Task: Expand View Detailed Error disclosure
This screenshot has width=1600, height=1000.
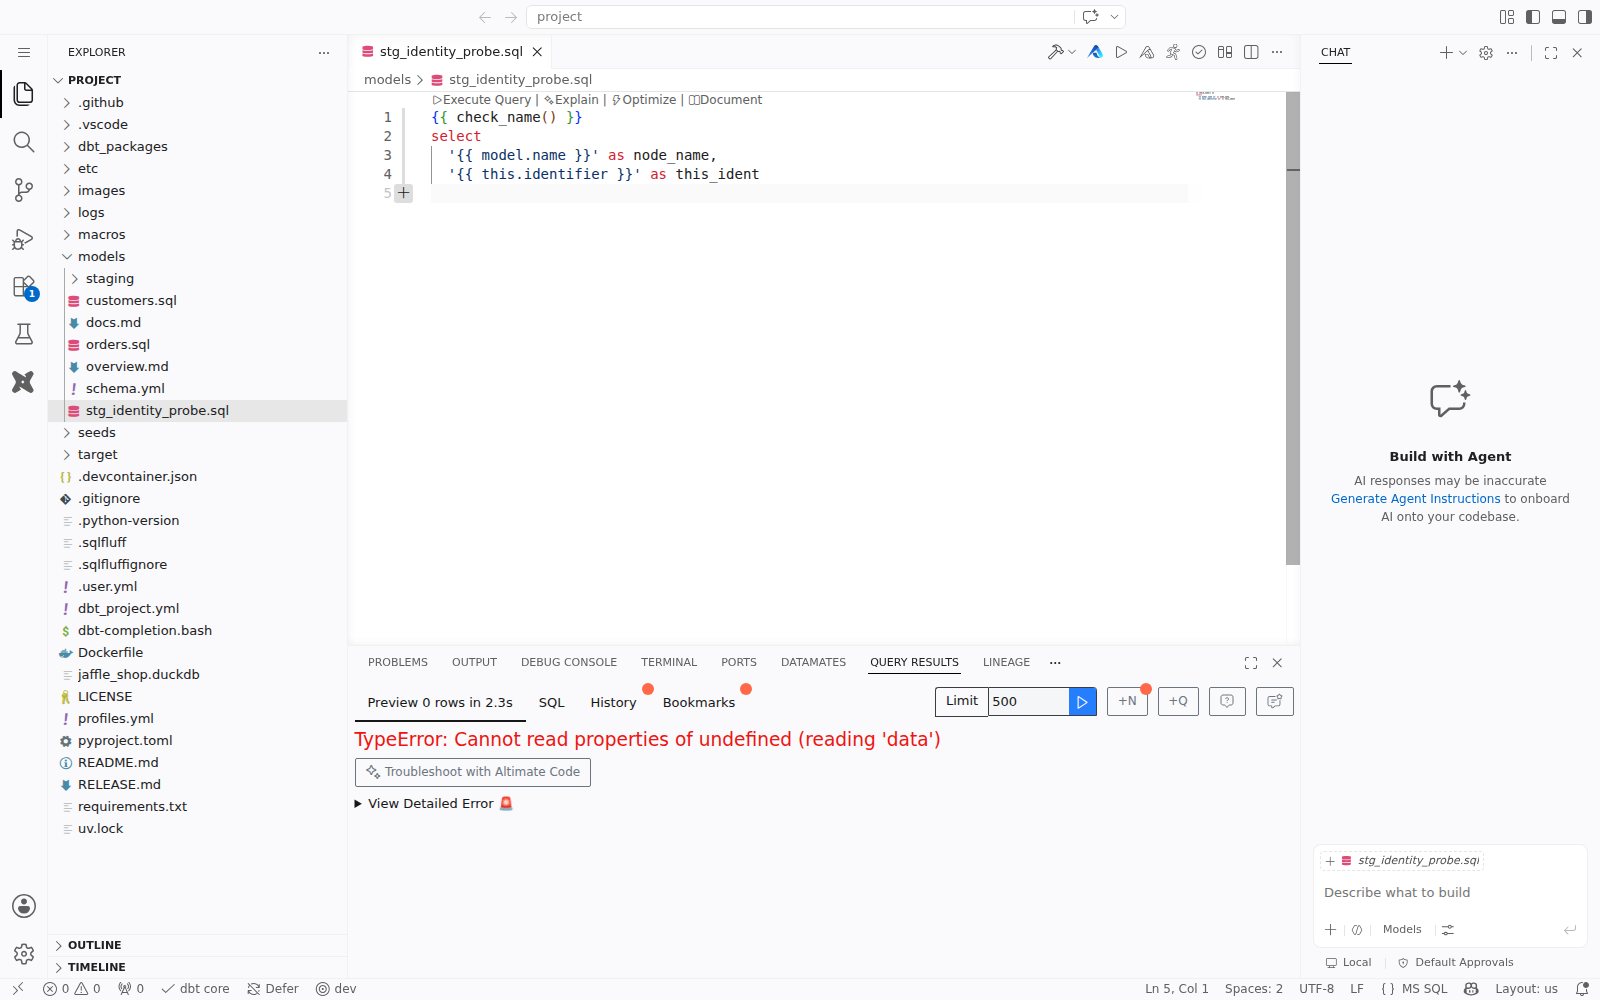Action: click(433, 804)
